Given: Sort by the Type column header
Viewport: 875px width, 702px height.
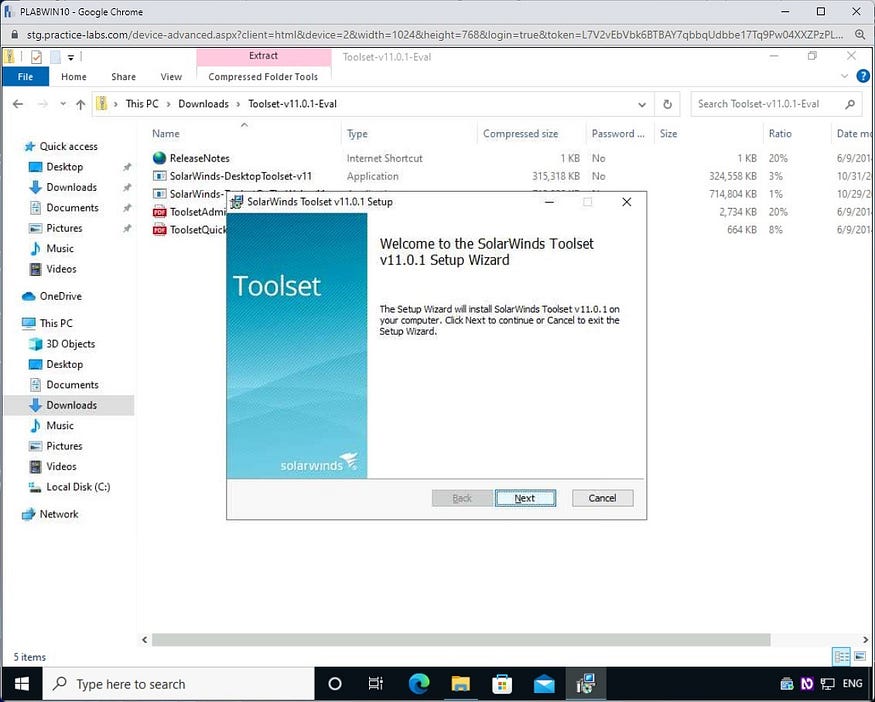Looking at the screenshot, I should click(357, 133).
